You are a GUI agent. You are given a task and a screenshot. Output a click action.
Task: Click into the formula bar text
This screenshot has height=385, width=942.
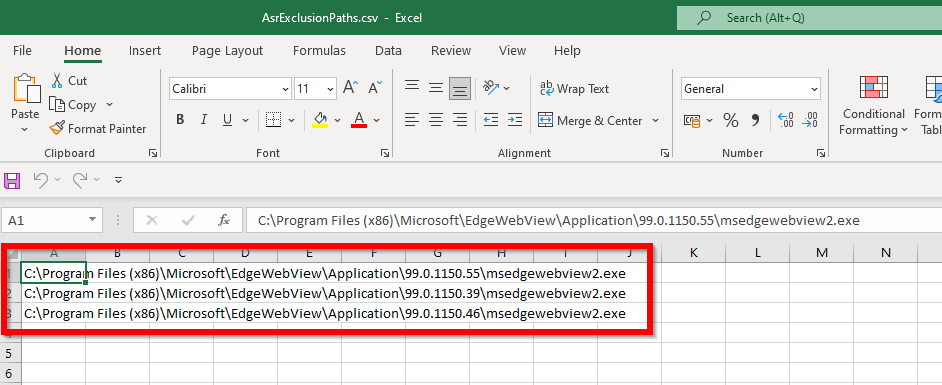(594, 220)
